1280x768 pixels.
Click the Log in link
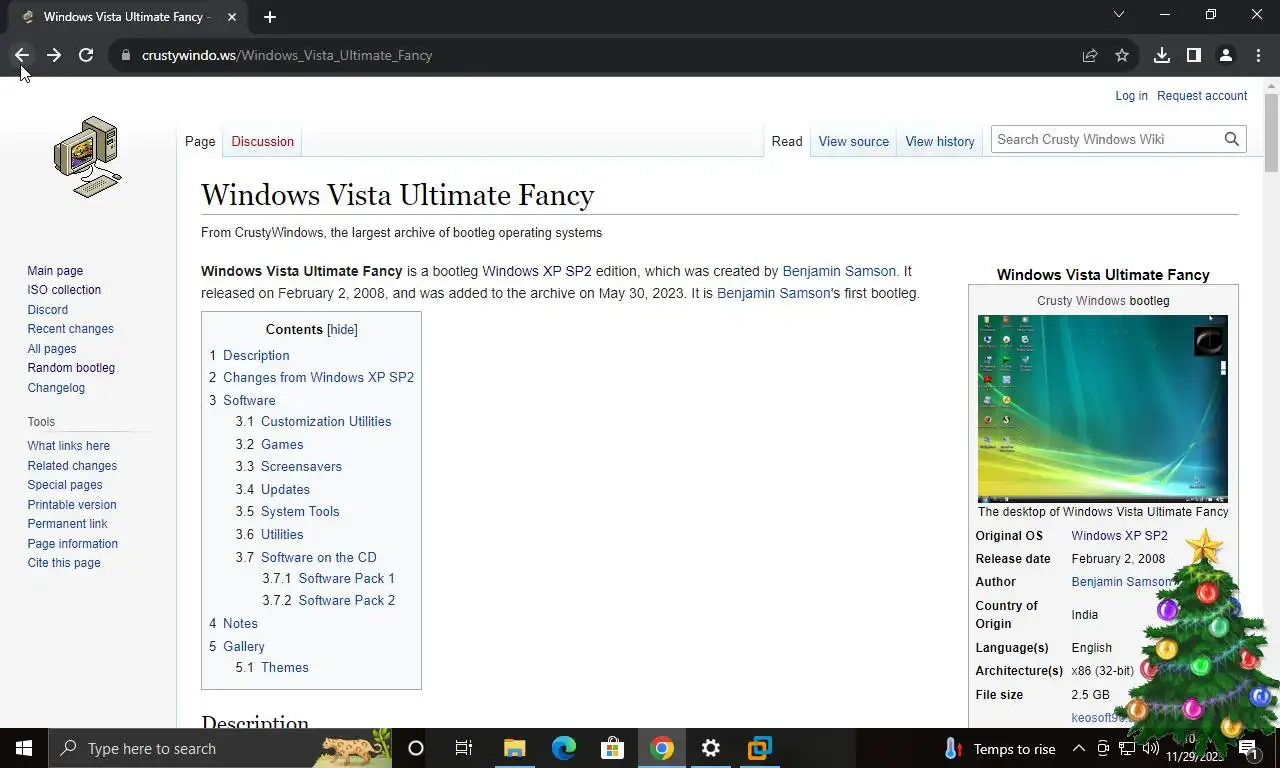pyautogui.click(x=1131, y=96)
